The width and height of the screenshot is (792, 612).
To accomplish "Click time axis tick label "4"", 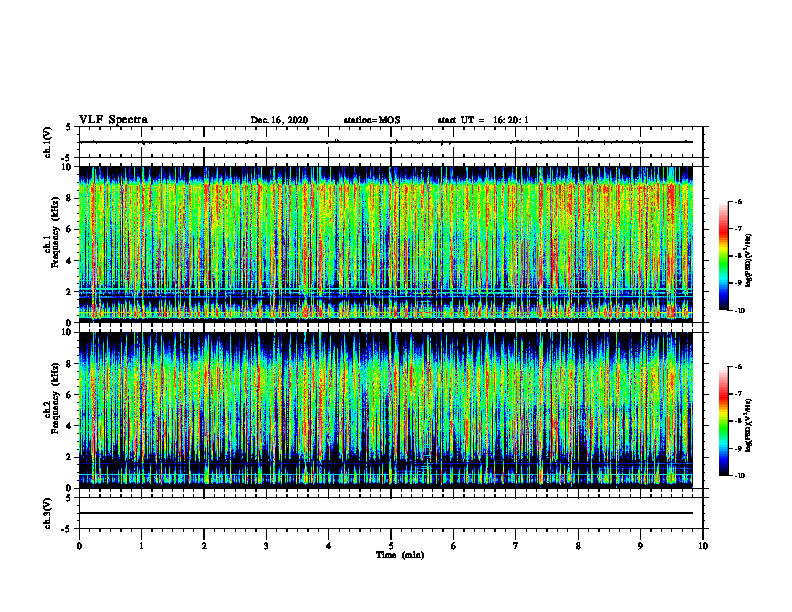I will tap(329, 546).
